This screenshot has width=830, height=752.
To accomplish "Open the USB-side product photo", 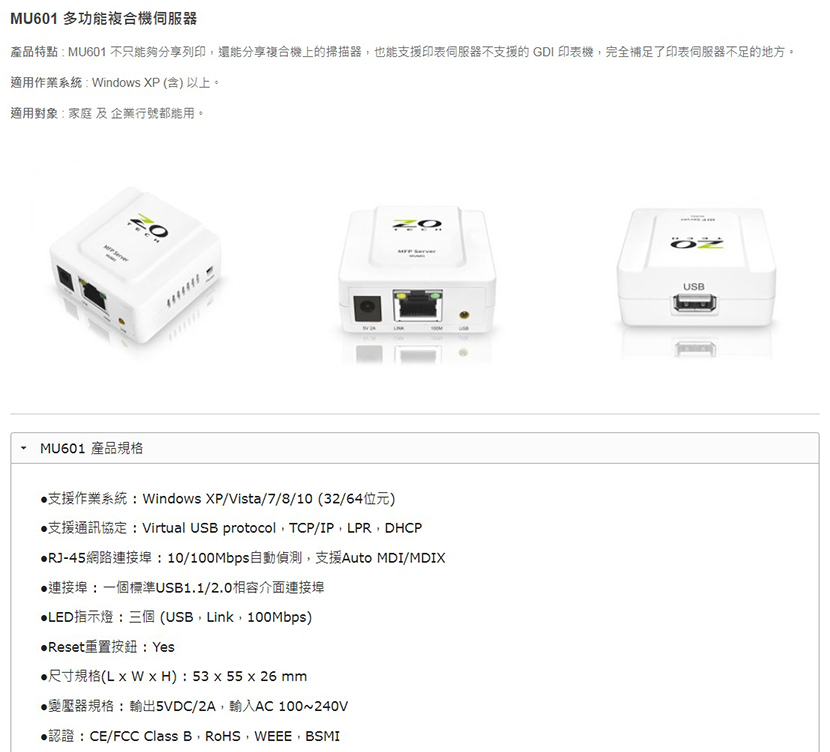I will pyautogui.click(x=696, y=278).
